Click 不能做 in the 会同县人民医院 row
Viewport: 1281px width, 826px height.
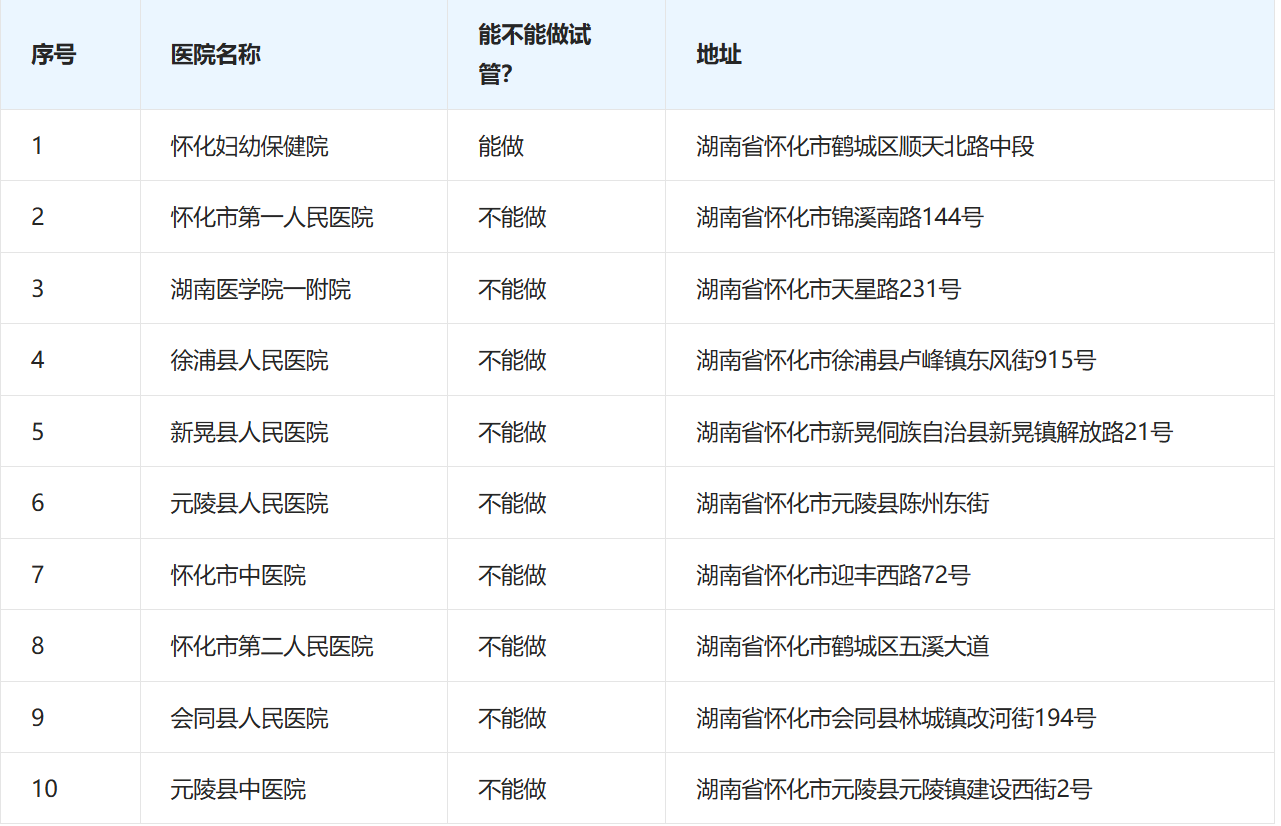[512, 718]
